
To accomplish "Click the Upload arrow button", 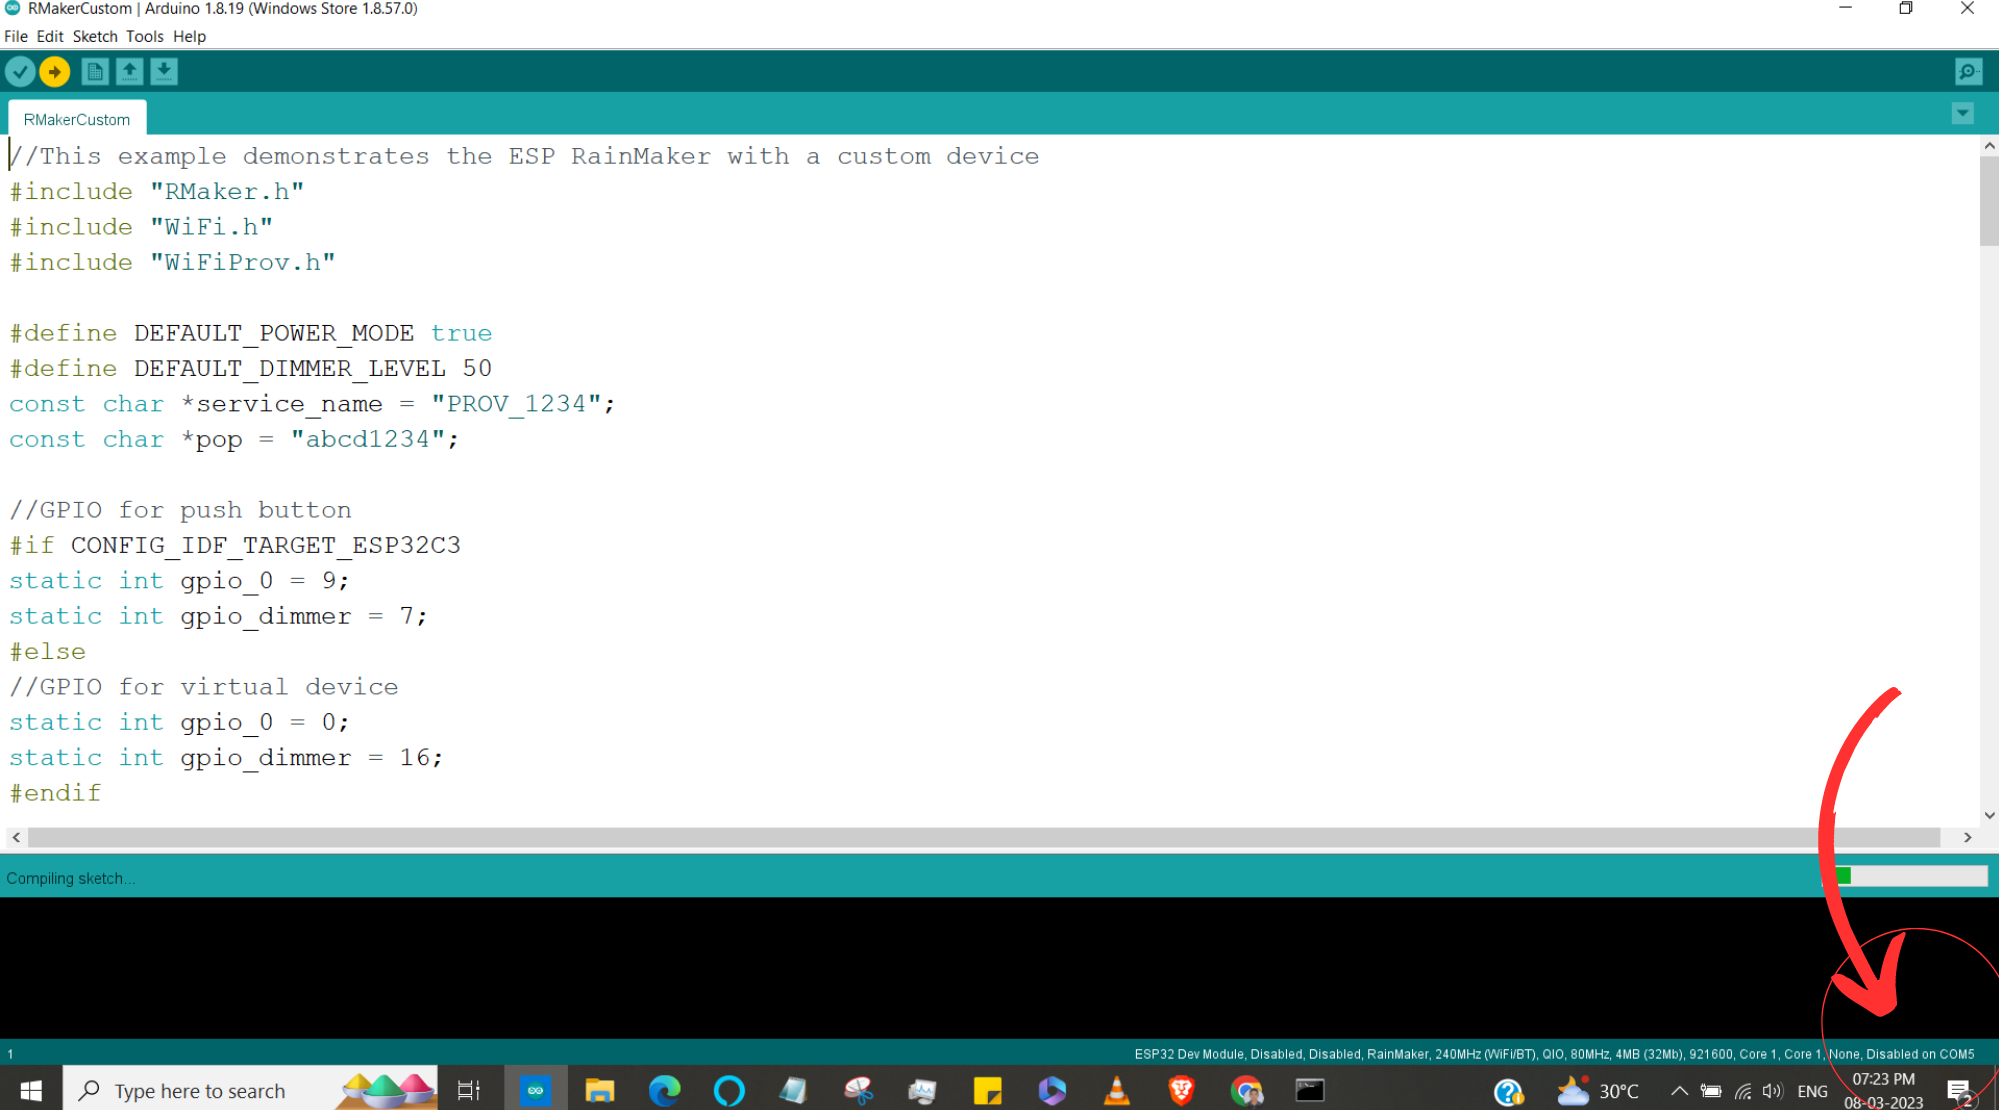I will pyautogui.click(x=55, y=72).
